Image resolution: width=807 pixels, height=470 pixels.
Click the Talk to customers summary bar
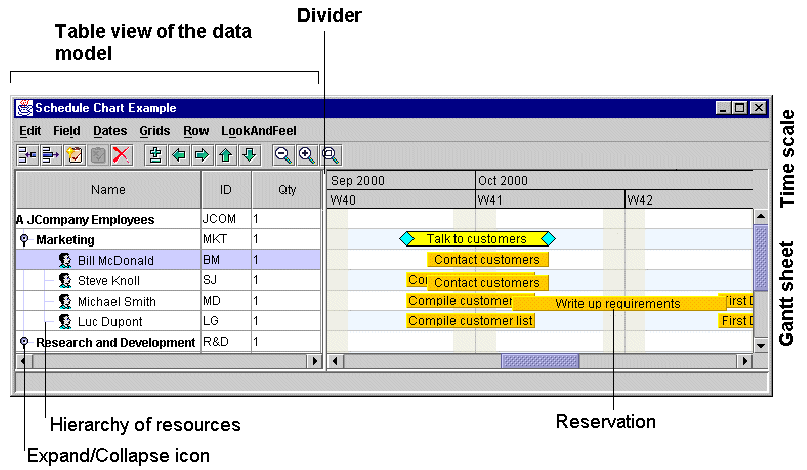coord(476,239)
